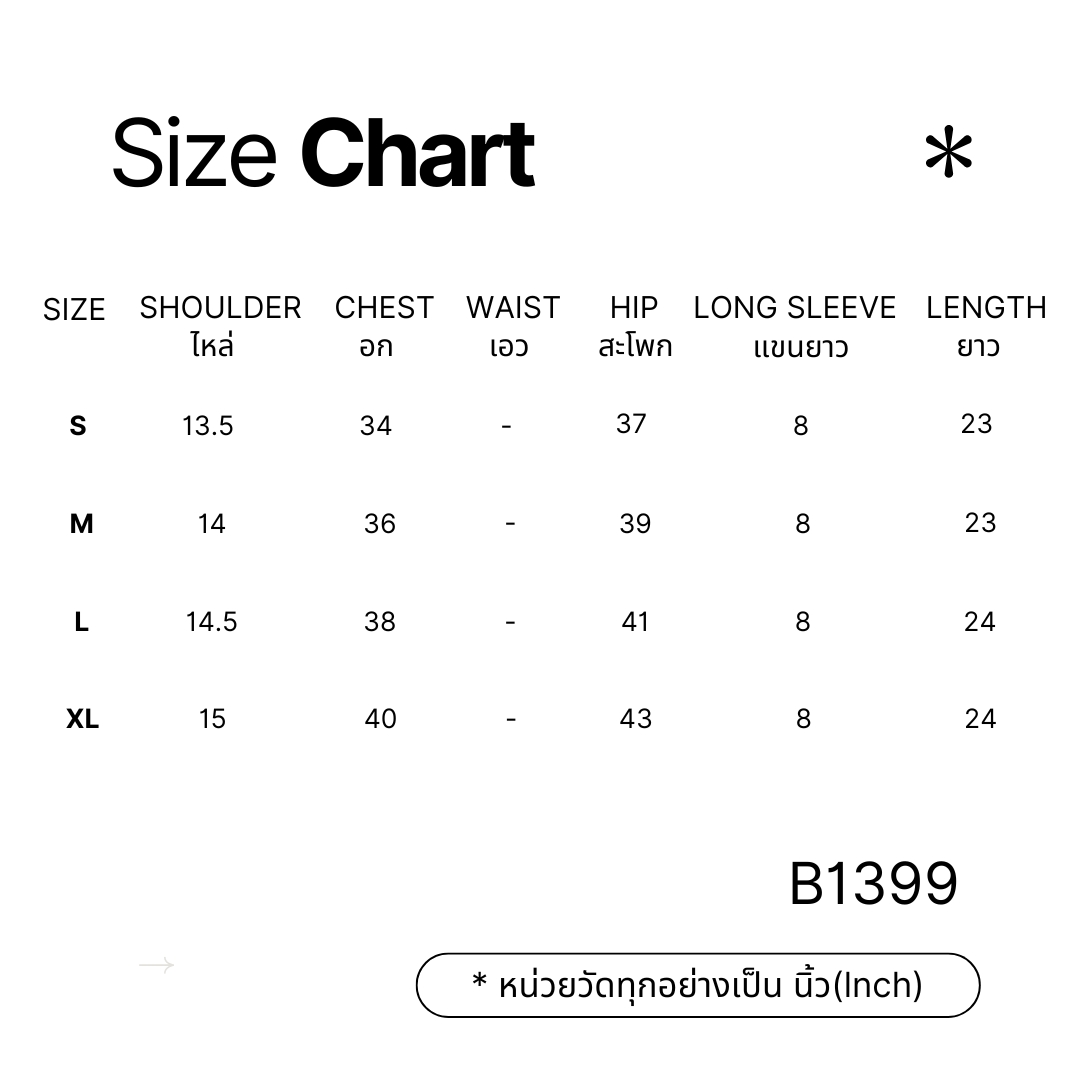Image resolution: width=1080 pixels, height=1080 pixels.
Task: Click the SIZE column header
Action: point(74,310)
